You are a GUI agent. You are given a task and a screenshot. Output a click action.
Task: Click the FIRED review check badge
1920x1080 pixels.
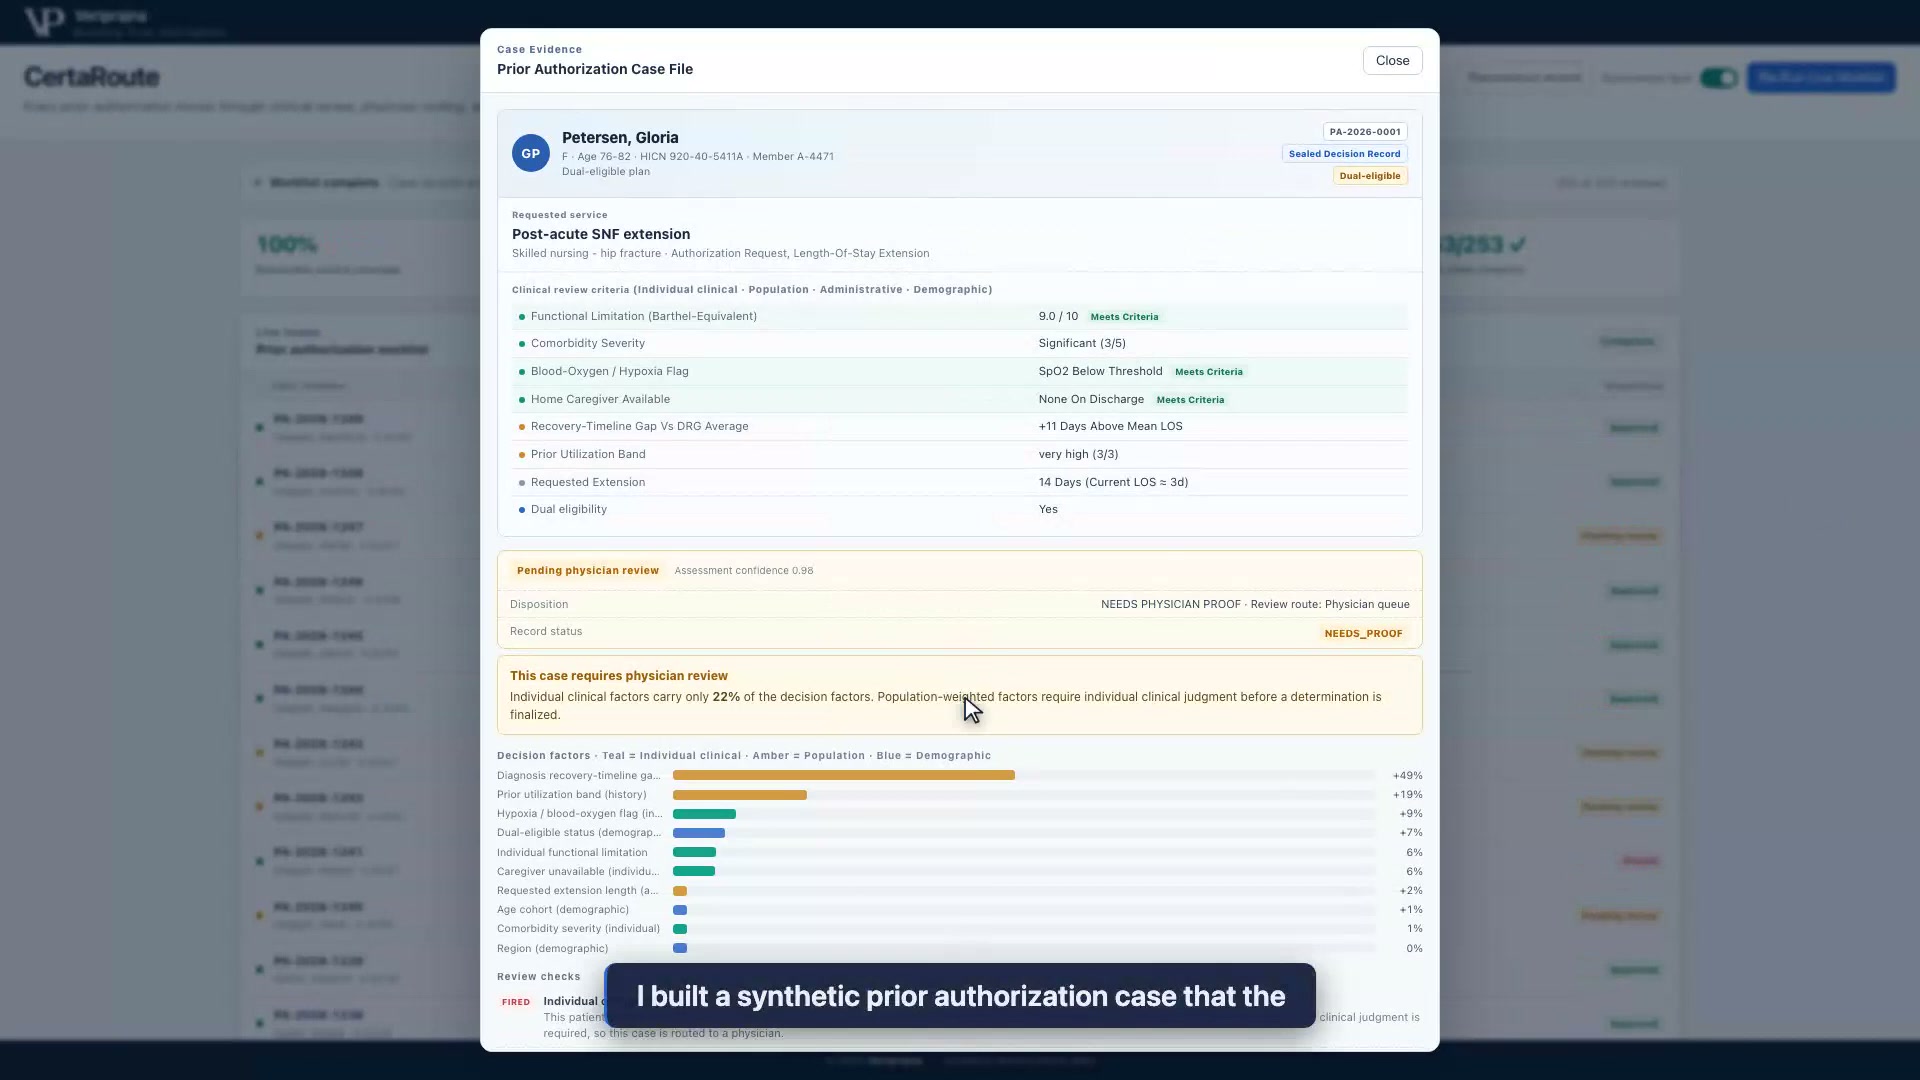click(516, 1002)
